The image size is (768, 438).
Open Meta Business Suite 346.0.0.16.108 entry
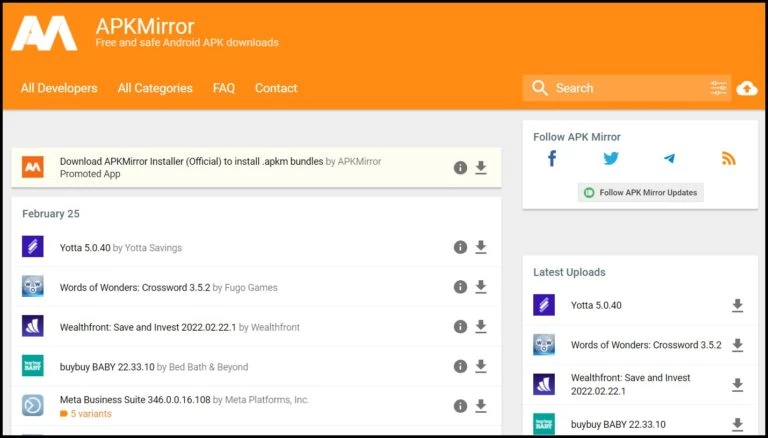(x=135, y=400)
